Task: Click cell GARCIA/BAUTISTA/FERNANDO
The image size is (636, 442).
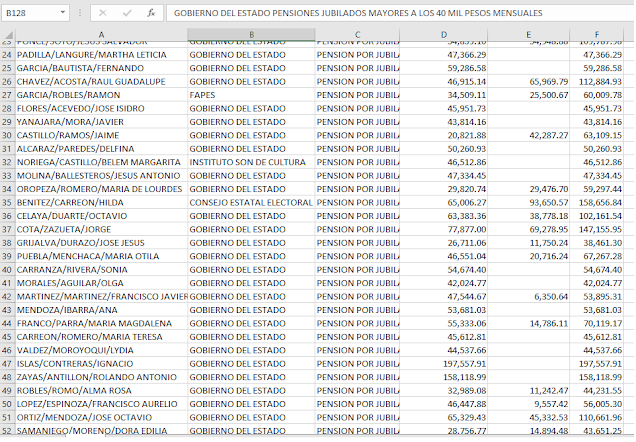Action: click(101, 68)
